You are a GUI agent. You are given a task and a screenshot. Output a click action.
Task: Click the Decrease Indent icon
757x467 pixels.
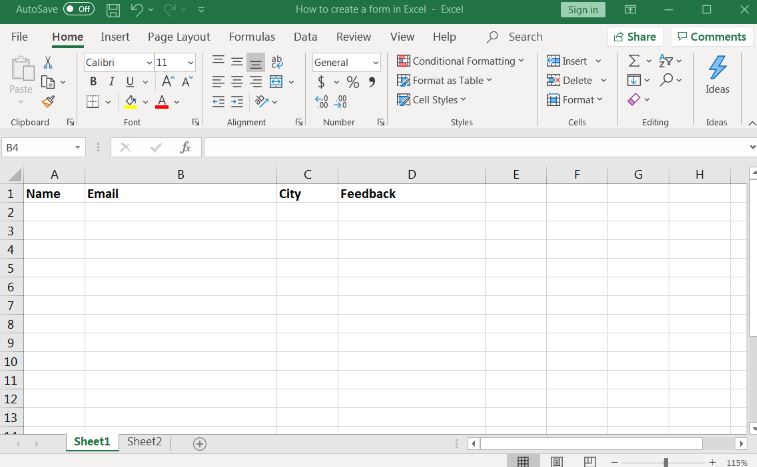pos(218,101)
